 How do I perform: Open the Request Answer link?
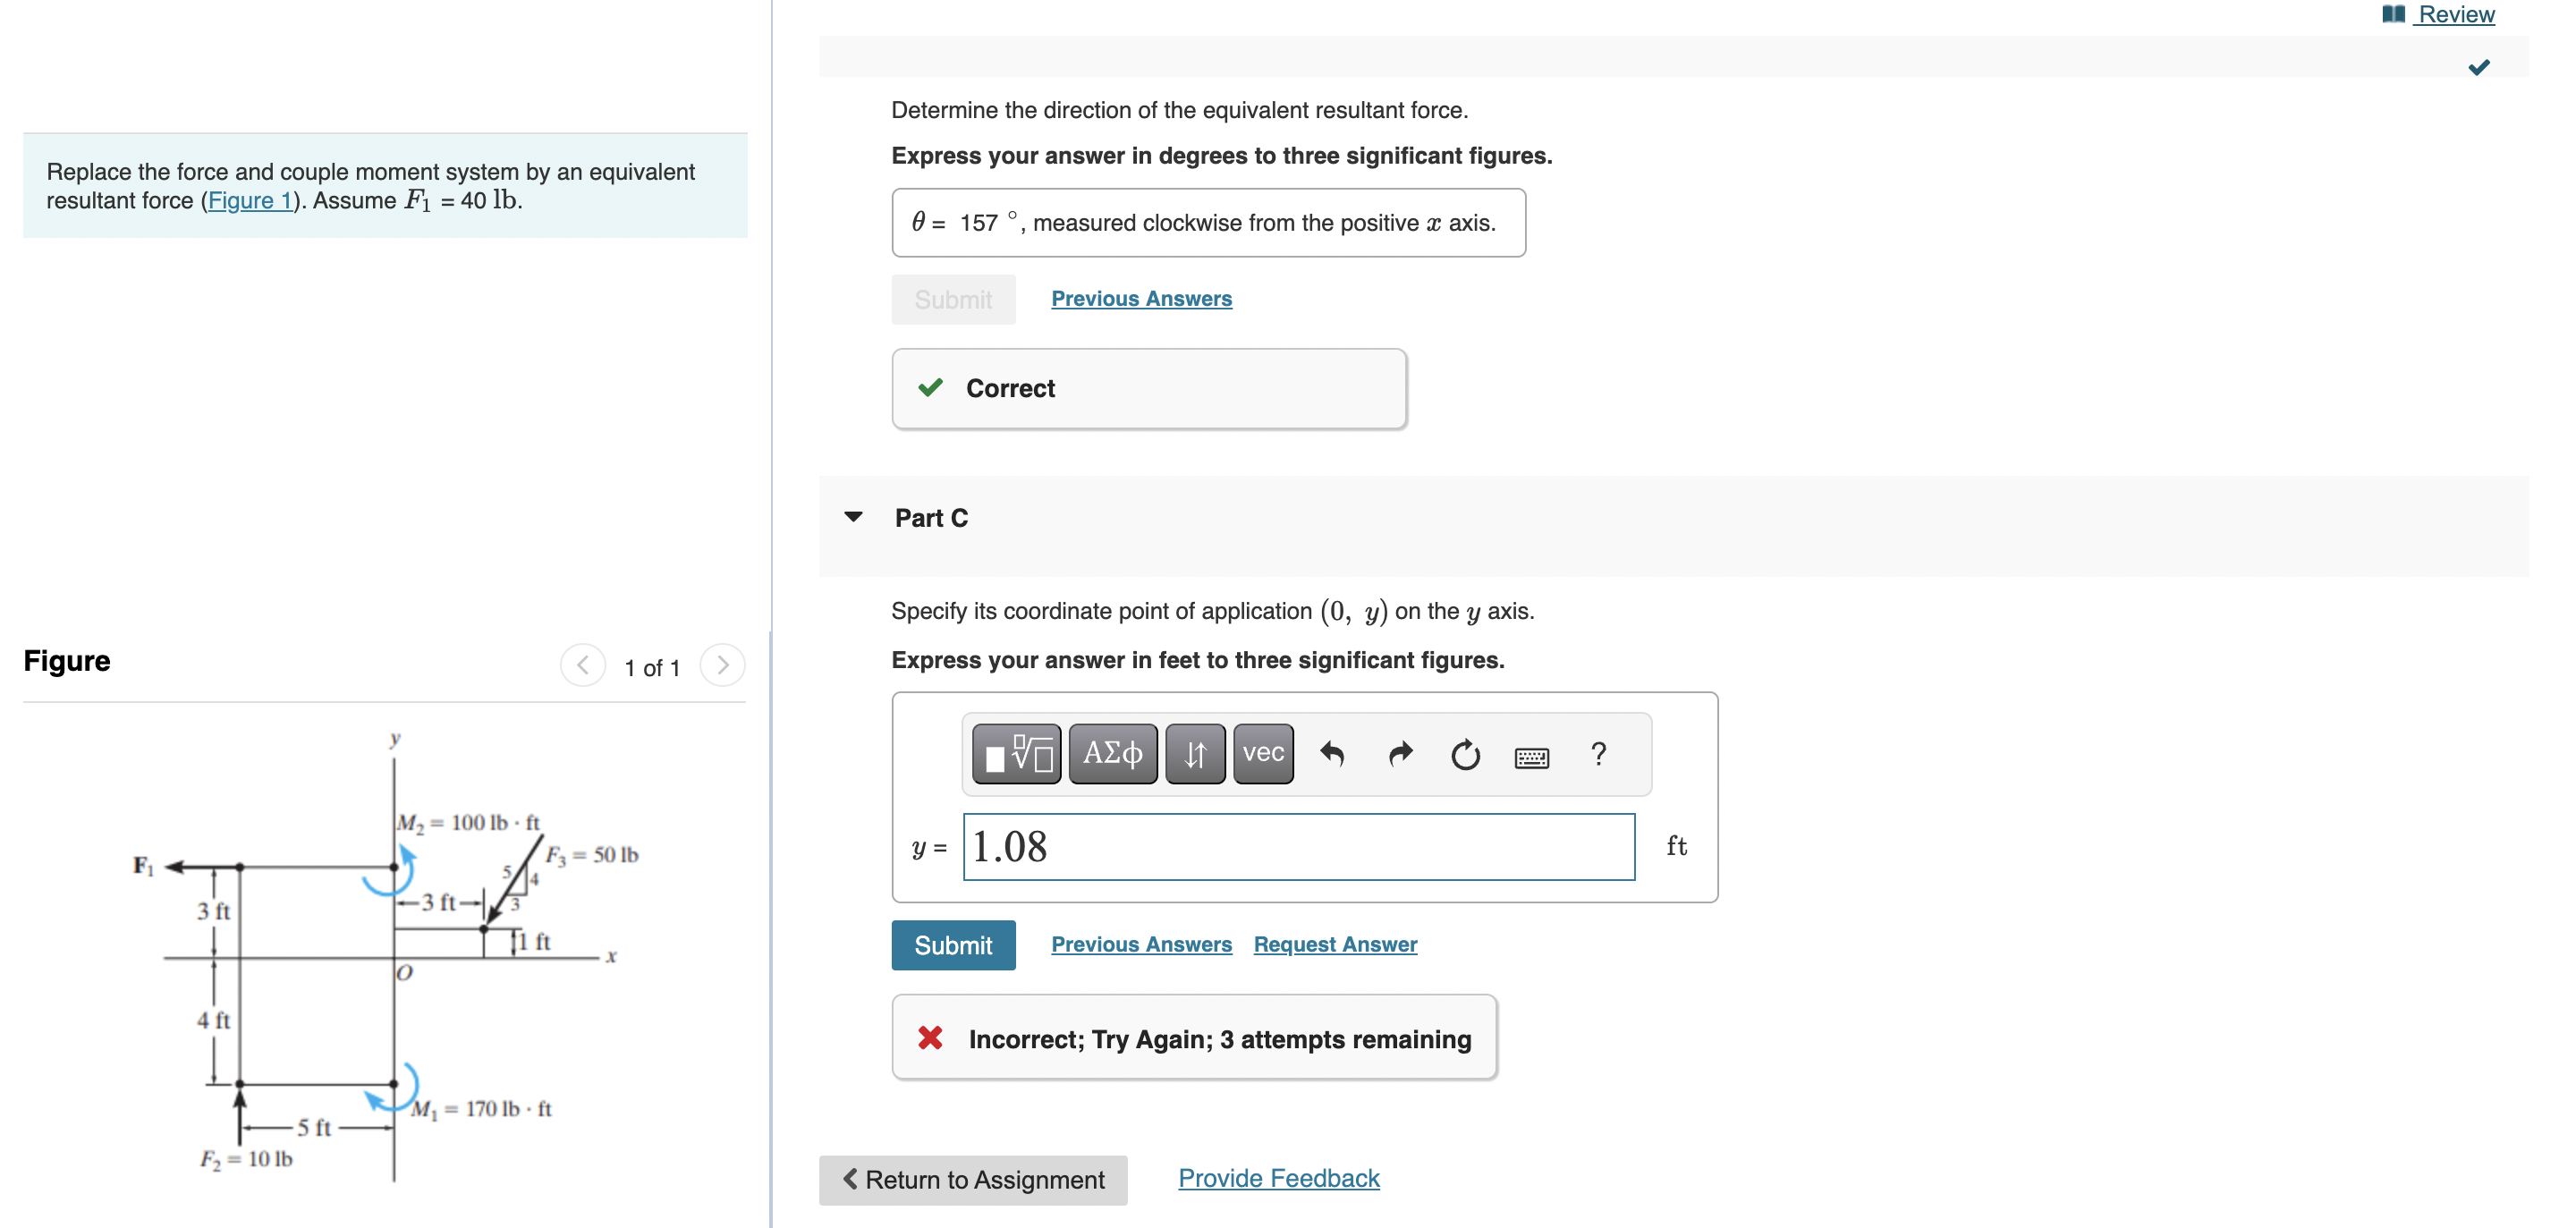1335,944
